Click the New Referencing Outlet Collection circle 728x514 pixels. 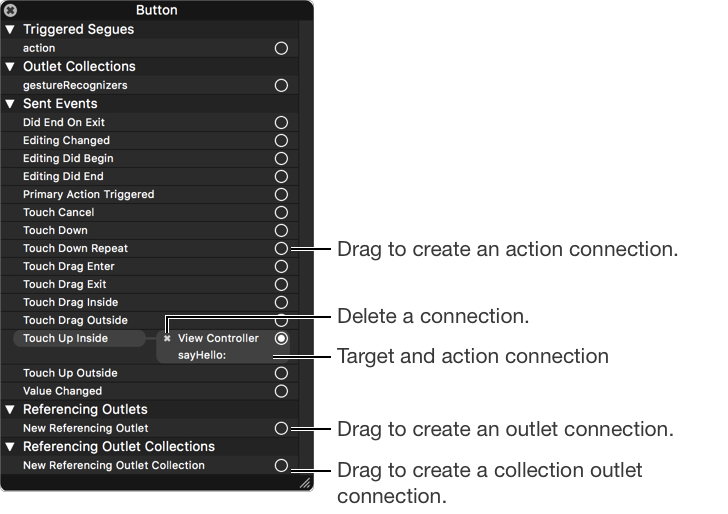point(281,465)
